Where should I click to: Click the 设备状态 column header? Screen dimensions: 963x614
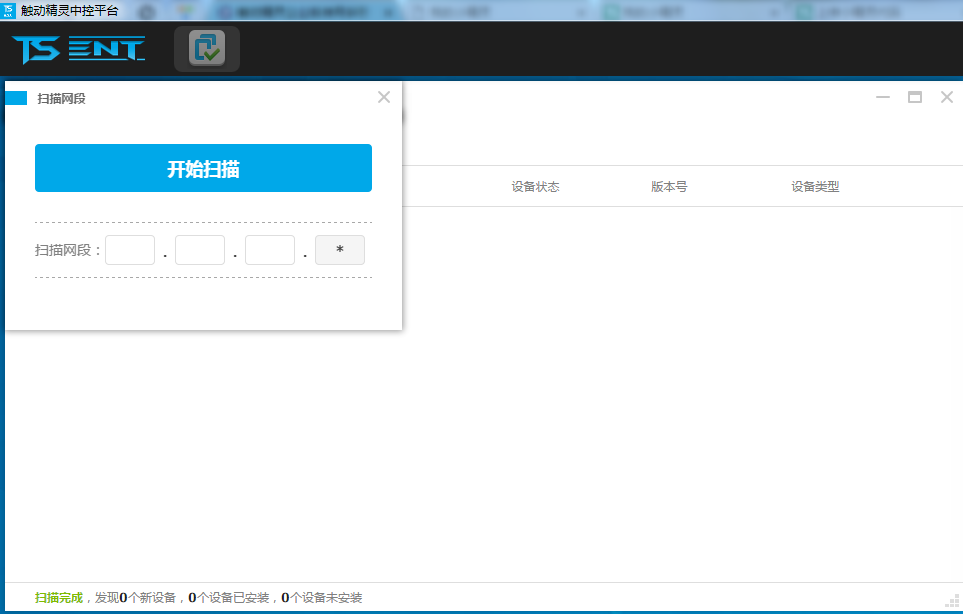(536, 186)
